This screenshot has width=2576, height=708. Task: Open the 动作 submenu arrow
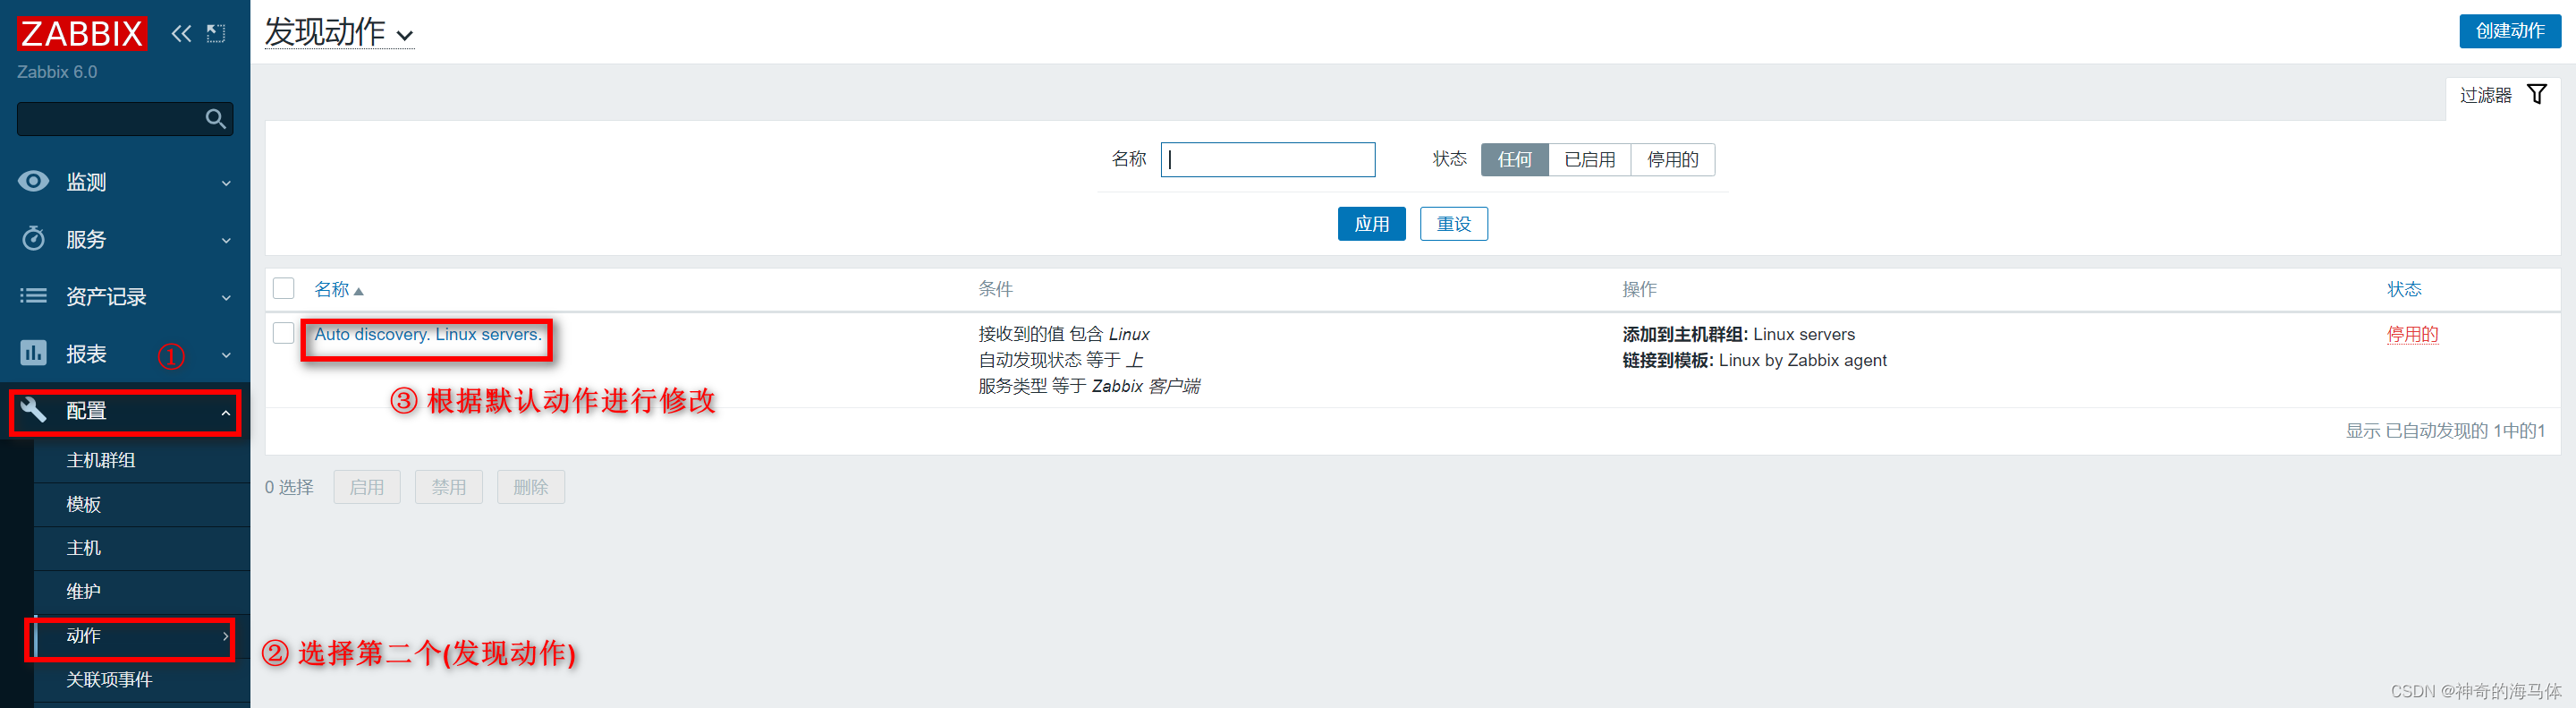[x=226, y=636]
